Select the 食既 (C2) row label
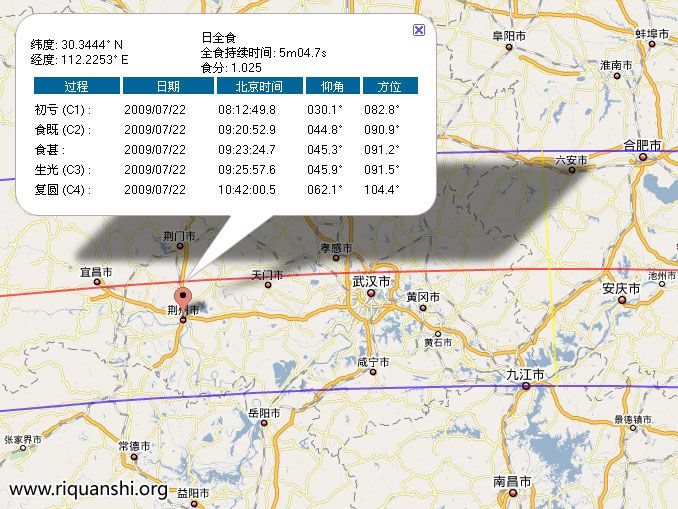The width and height of the screenshot is (678, 509). point(63,130)
